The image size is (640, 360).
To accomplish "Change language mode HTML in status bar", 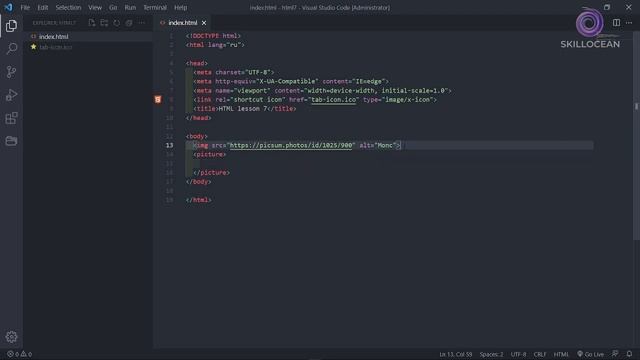I will (x=561, y=354).
